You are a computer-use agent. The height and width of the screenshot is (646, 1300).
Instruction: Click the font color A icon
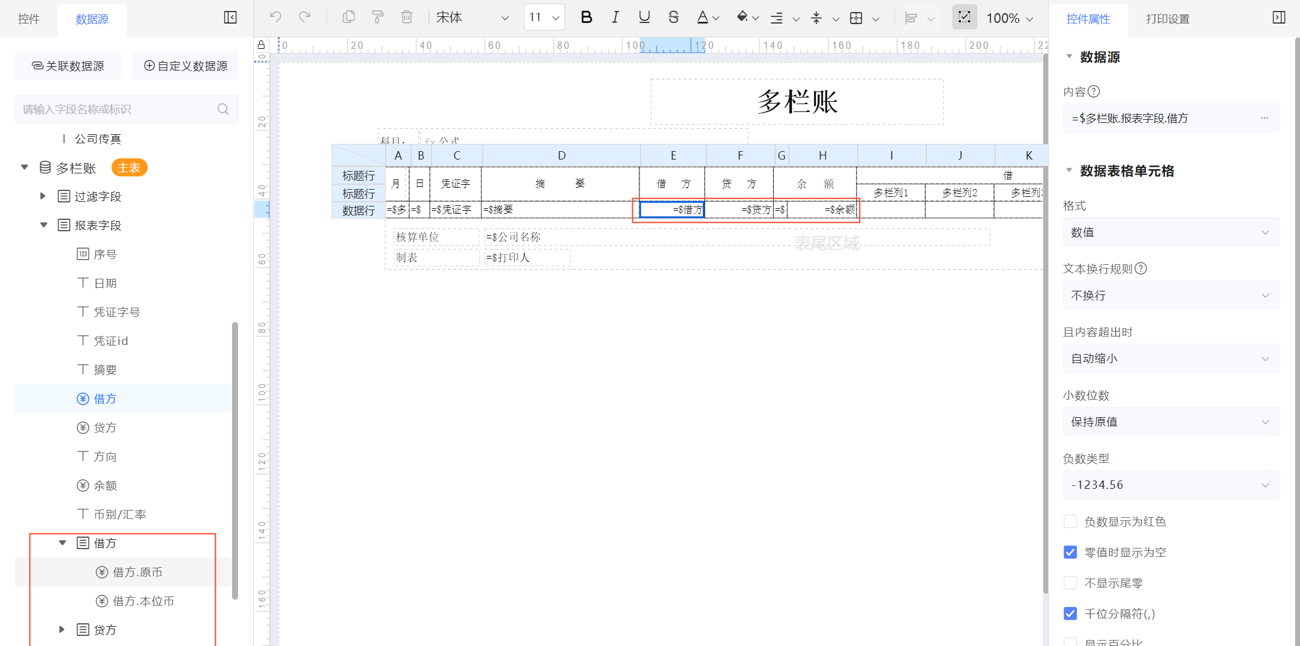pyautogui.click(x=703, y=17)
